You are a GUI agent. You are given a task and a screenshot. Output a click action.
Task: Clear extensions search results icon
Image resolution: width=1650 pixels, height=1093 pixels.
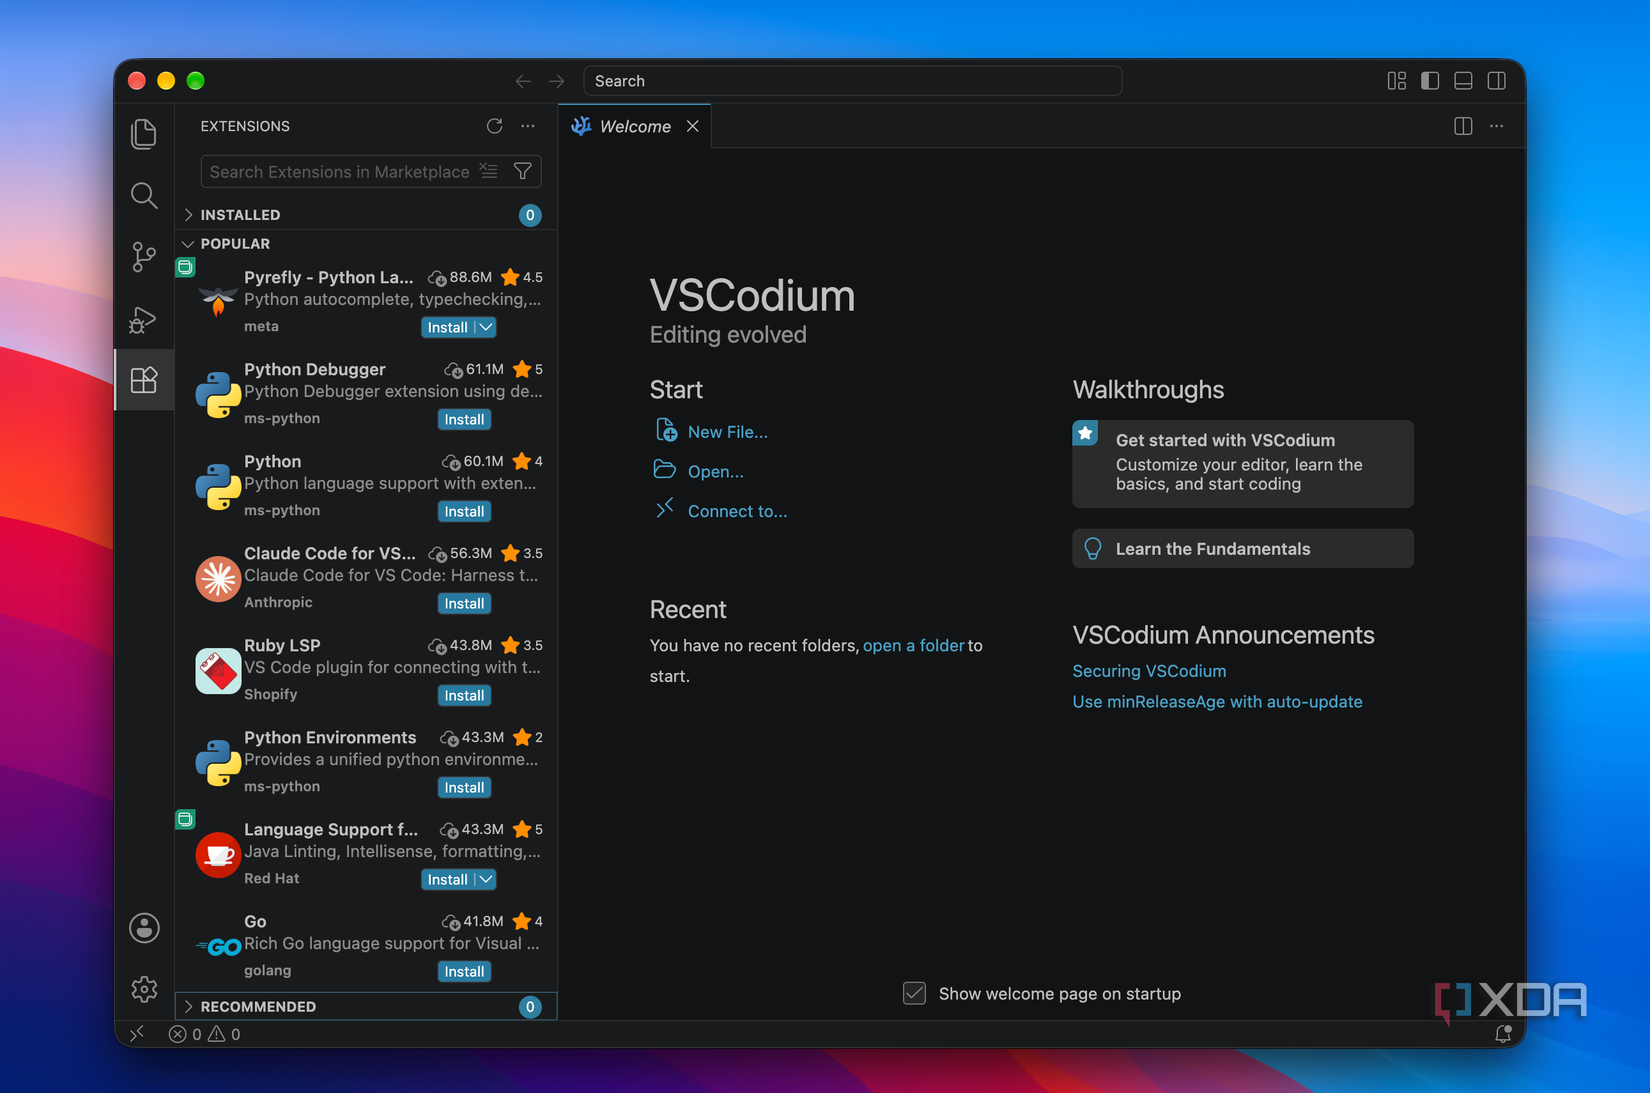(488, 171)
